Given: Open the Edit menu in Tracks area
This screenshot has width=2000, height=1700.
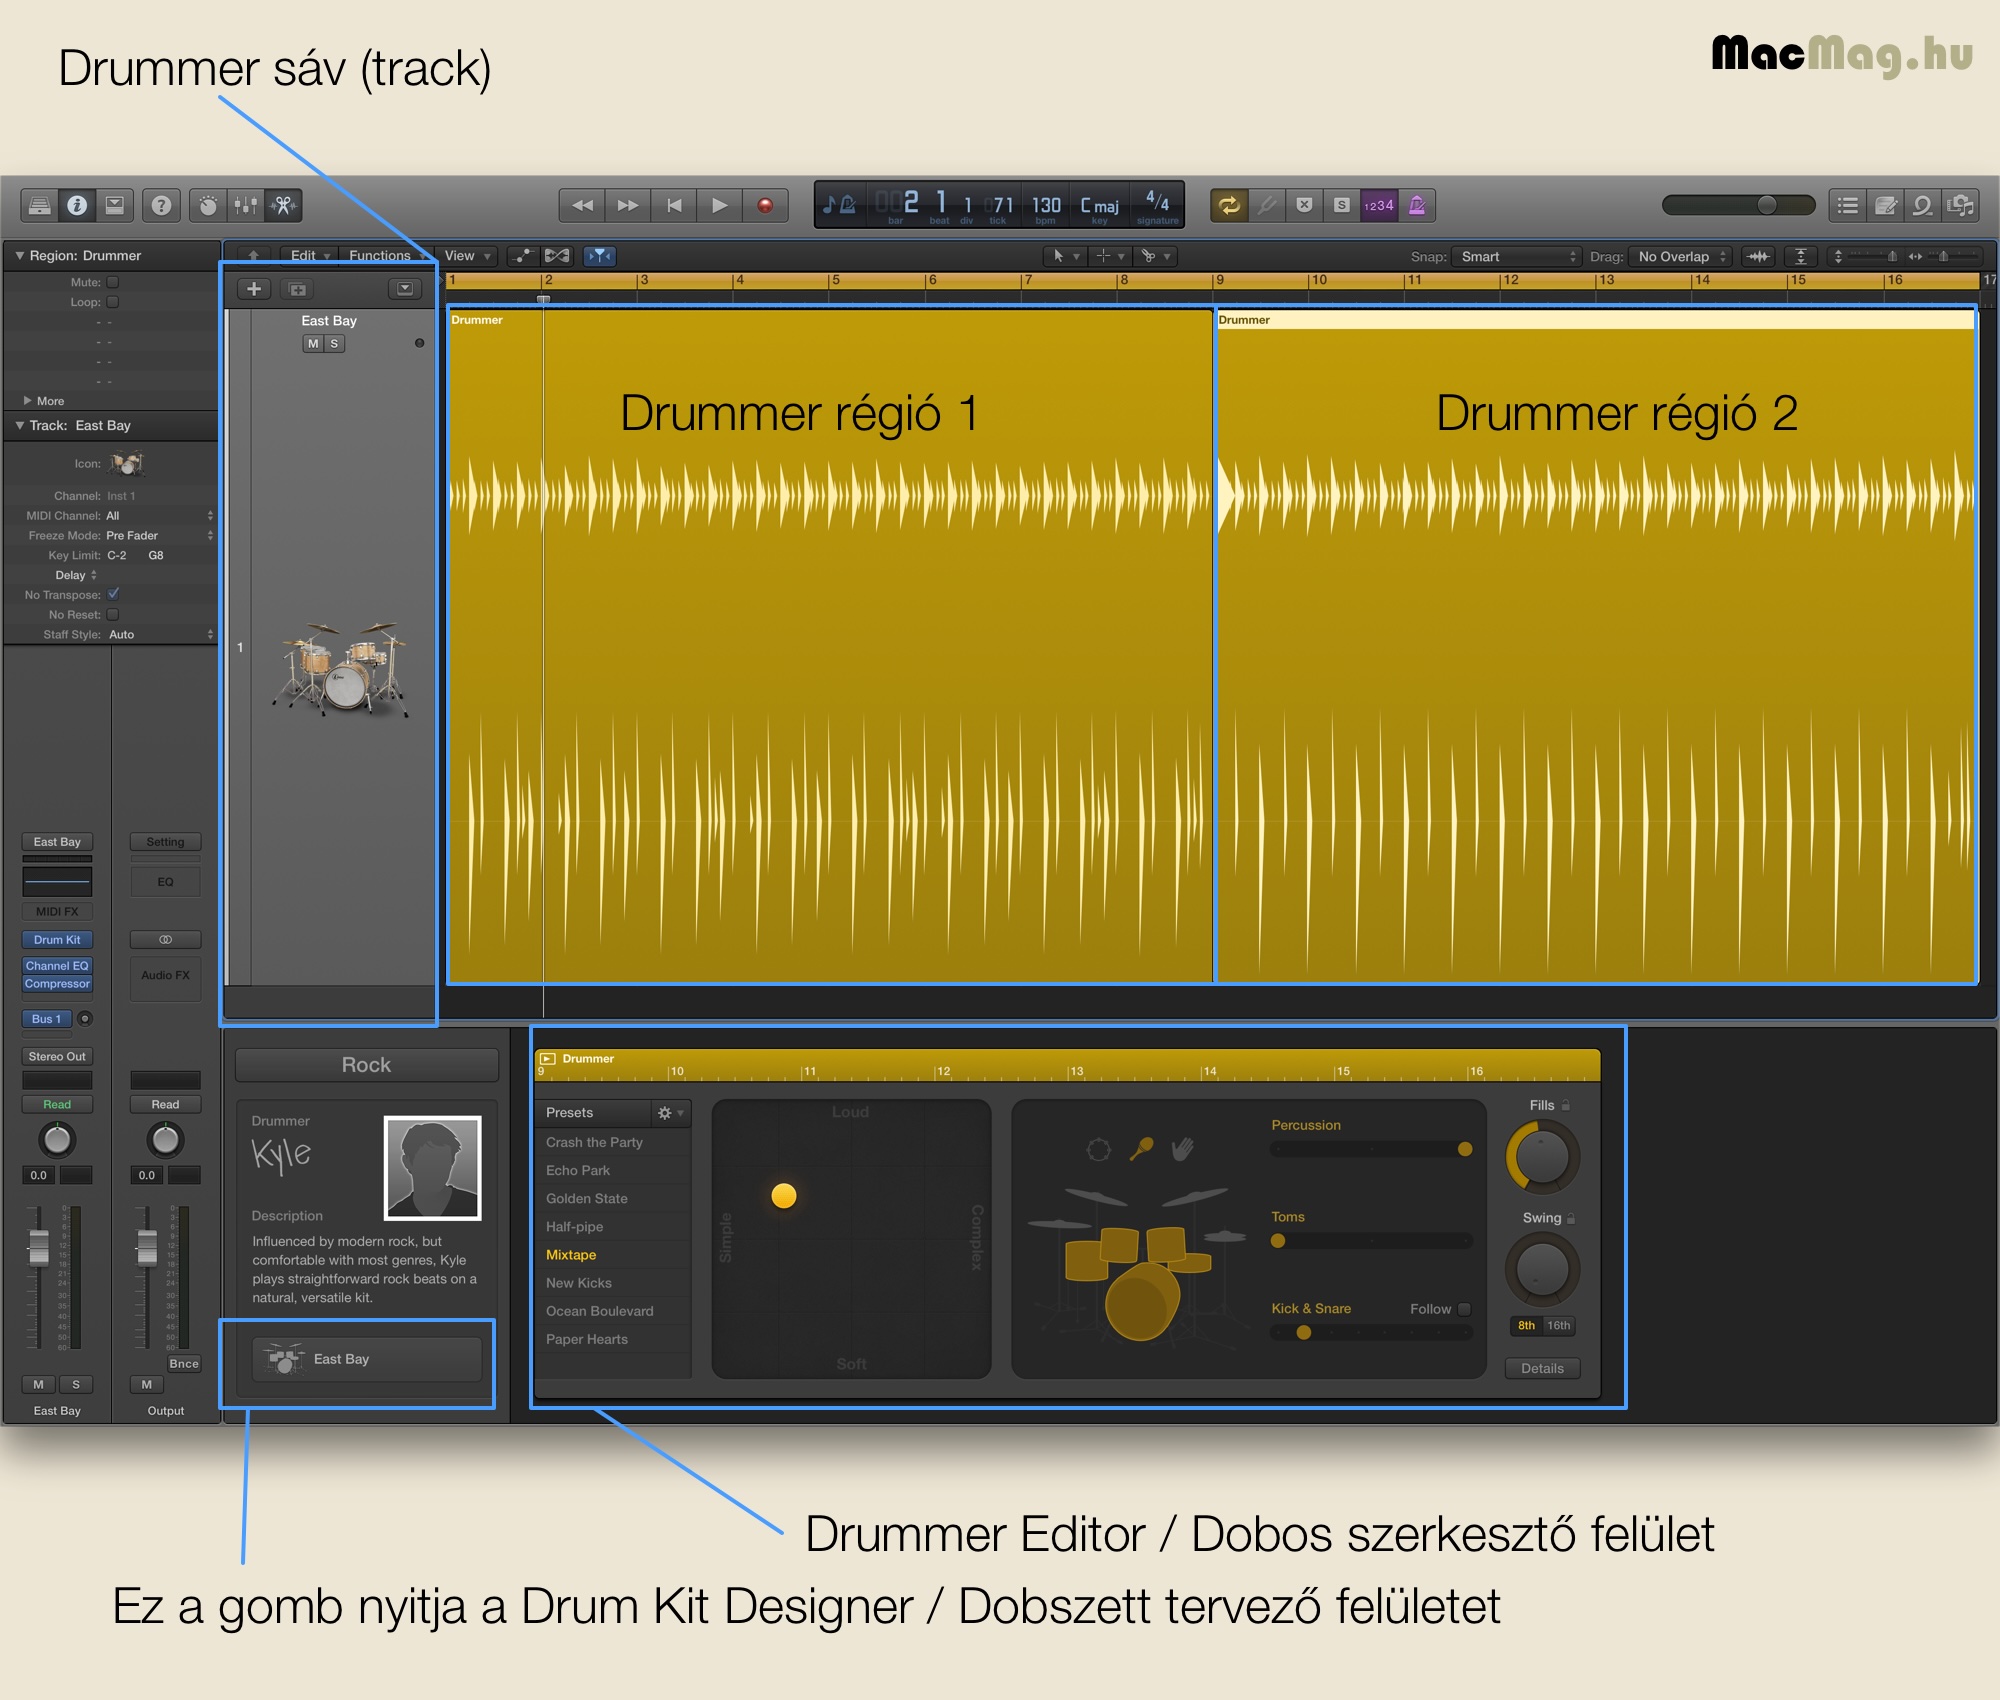Looking at the screenshot, I should pyautogui.click(x=309, y=256).
